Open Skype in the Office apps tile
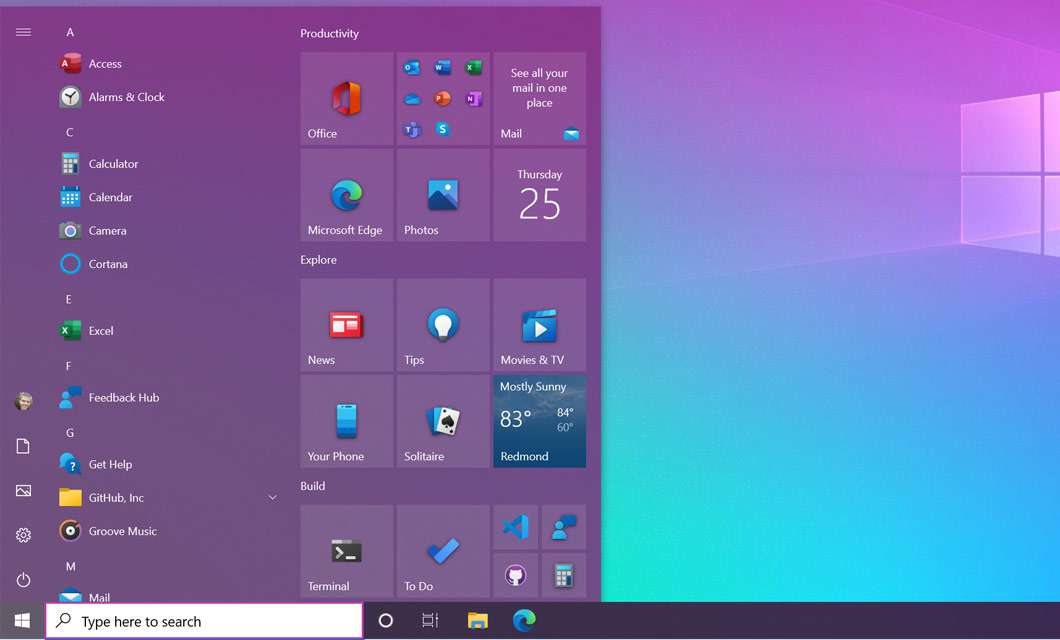 click(443, 128)
